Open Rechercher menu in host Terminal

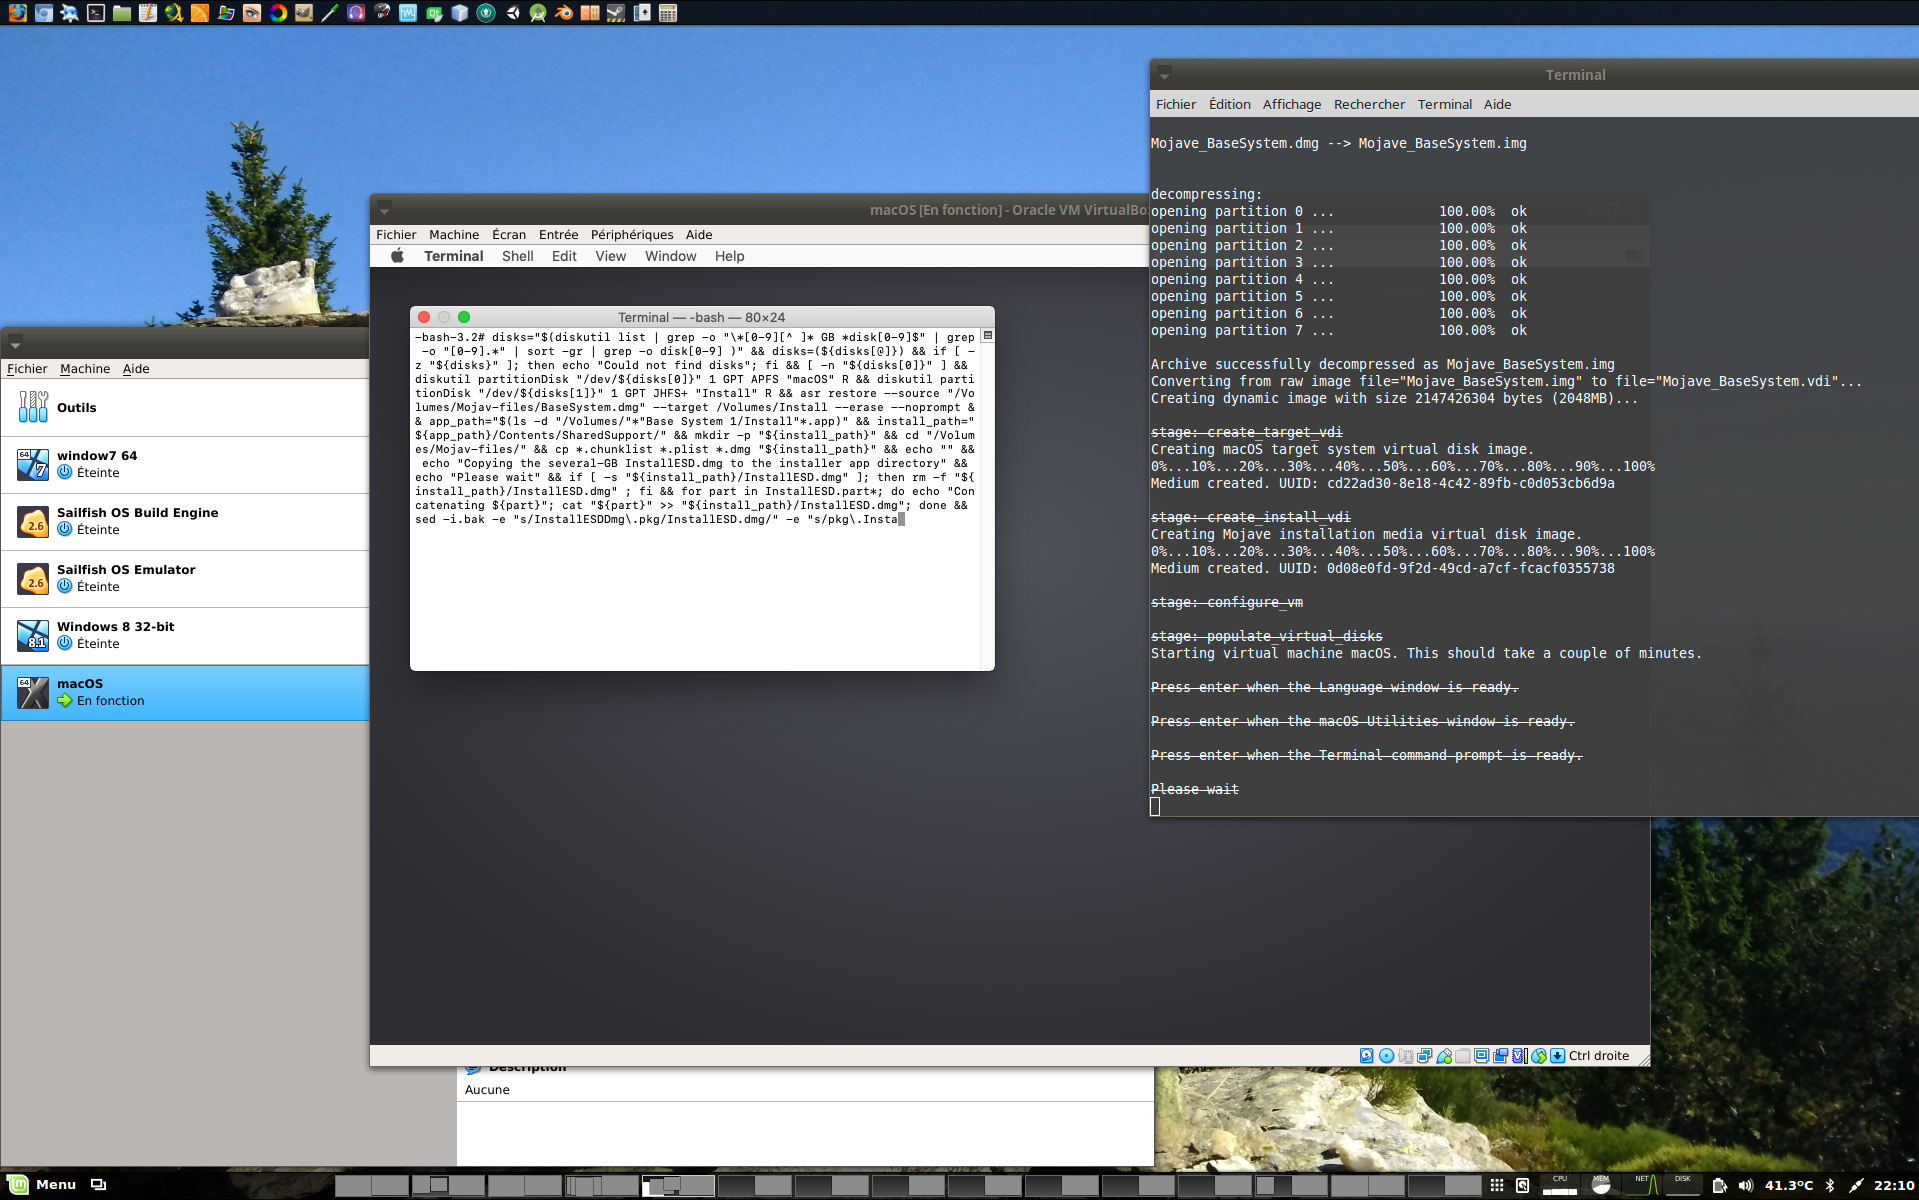[1369, 104]
